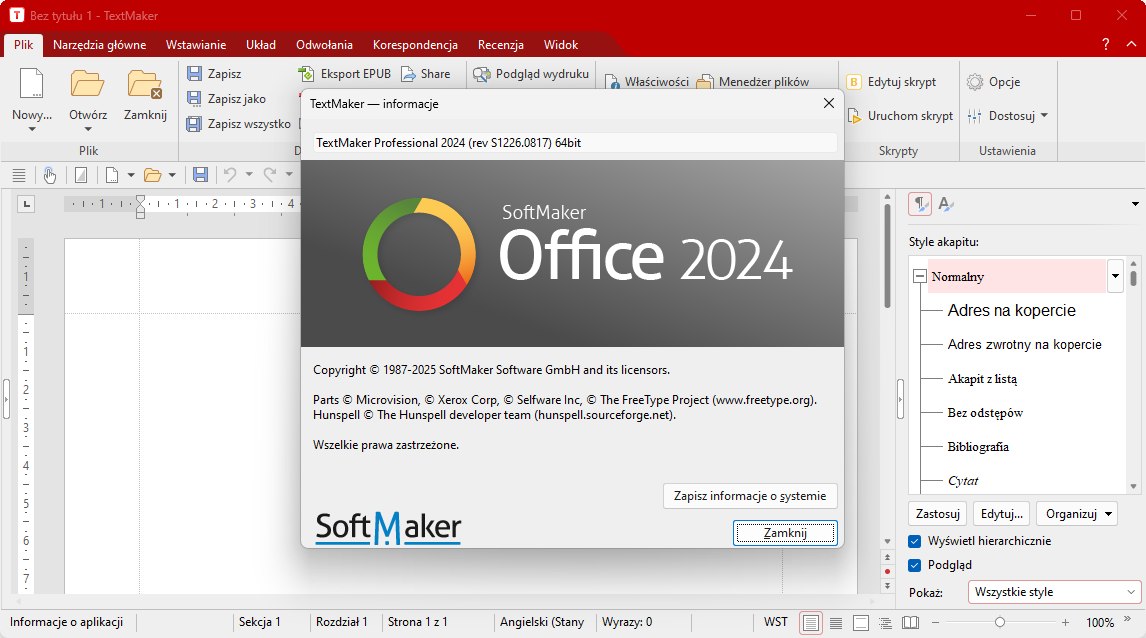Select the master pages view icon in status bar

pos(861,623)
